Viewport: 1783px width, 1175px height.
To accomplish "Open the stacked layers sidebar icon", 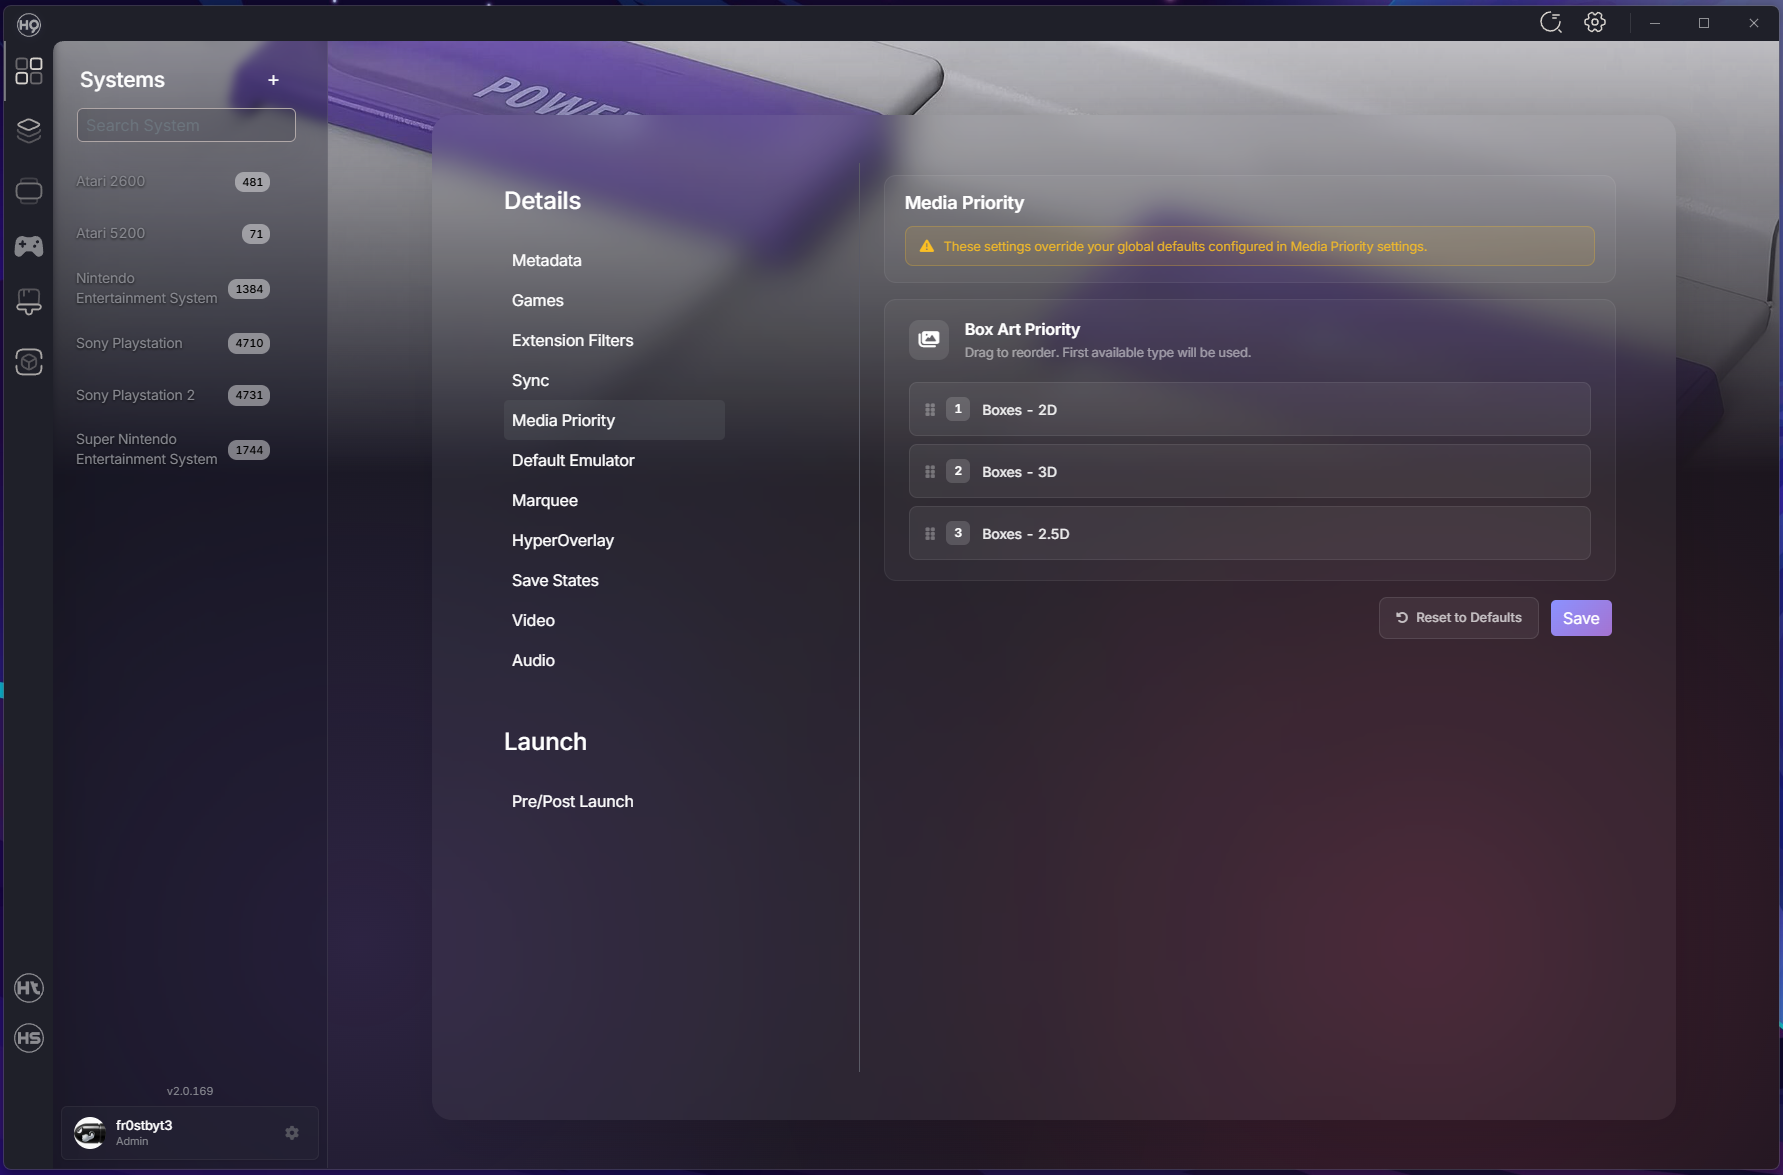I will click(29, 130).
